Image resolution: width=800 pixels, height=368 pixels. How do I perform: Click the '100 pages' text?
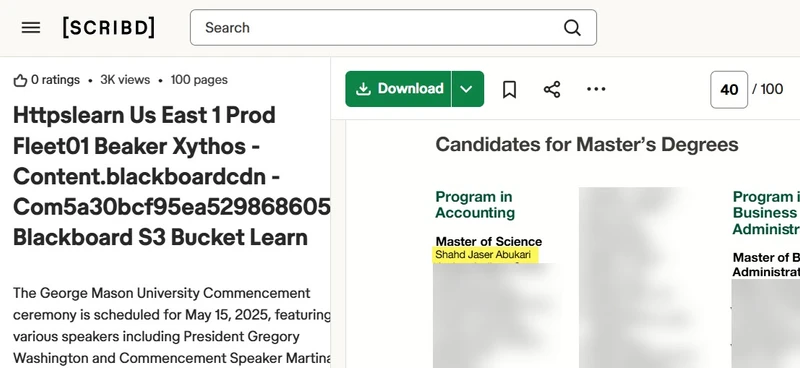pyautogui.click(x=199, y=80)
